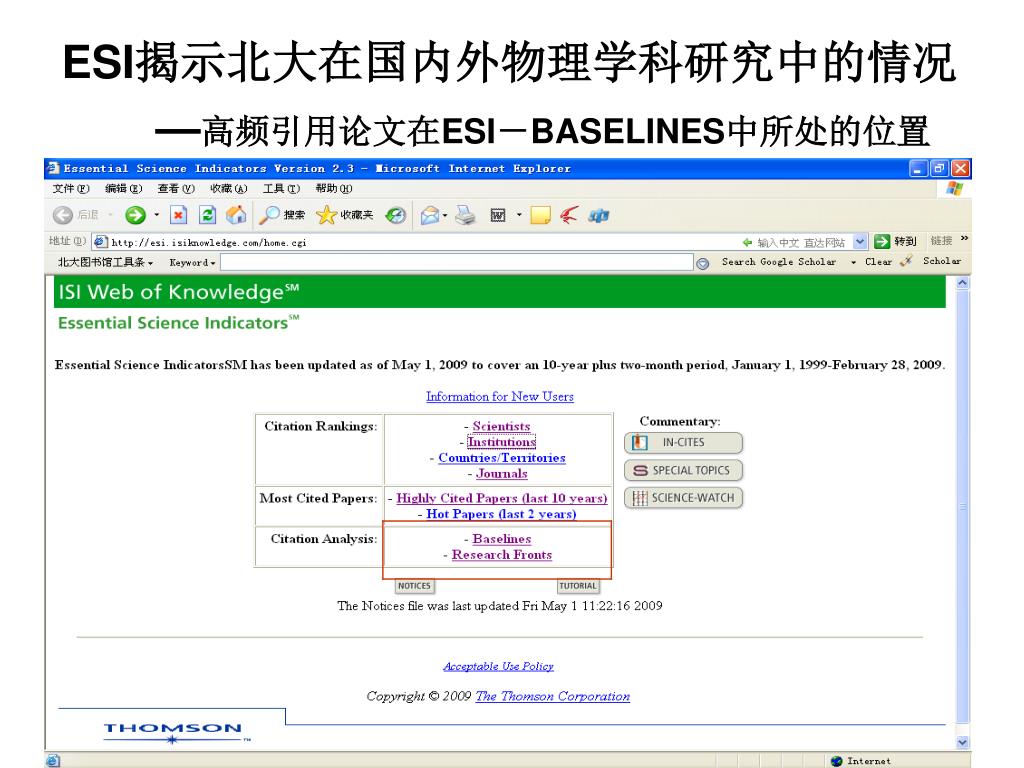Click the 转到 Go button
Screen dimensions: 1024x768
click(x=896, y=242)
